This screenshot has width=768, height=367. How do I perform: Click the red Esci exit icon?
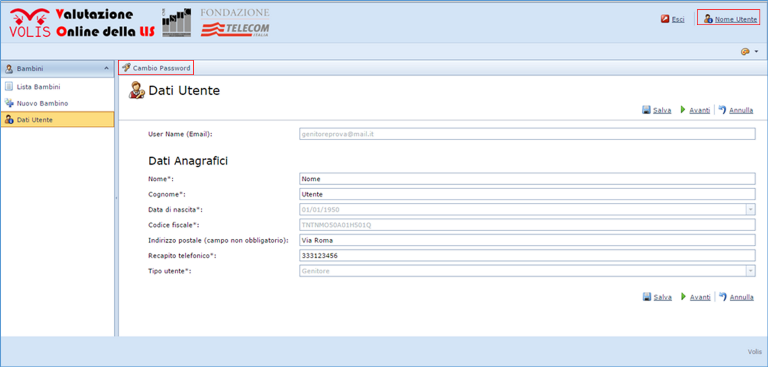click(665, 19)
